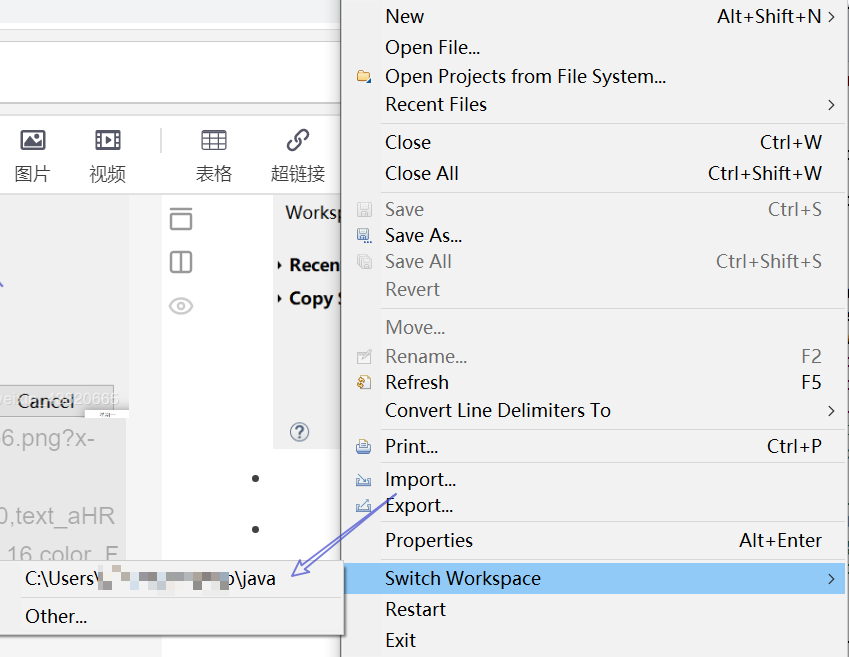Select the split-column layout icon
This screenshot has width=849, height=657.
coord(181,262)
